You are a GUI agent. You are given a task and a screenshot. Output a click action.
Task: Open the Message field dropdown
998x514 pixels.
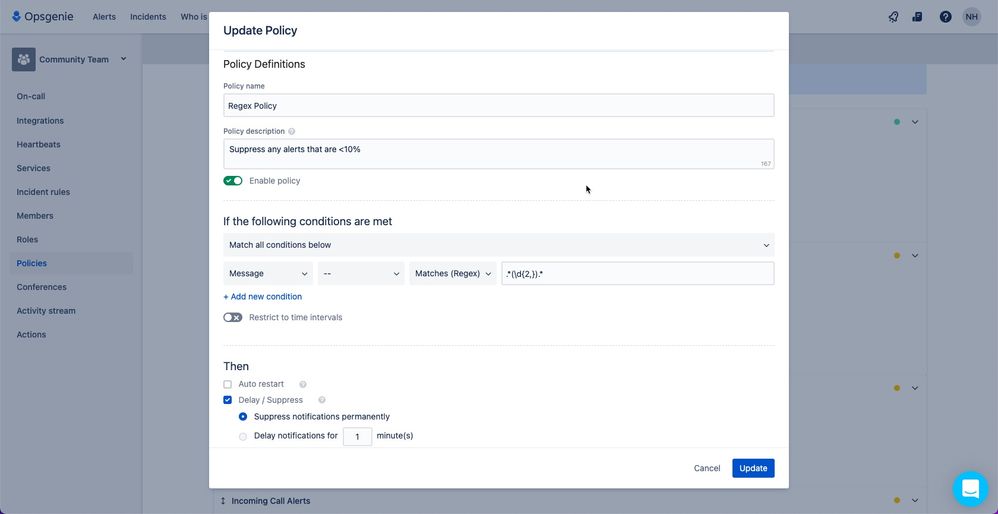[268, 274]
